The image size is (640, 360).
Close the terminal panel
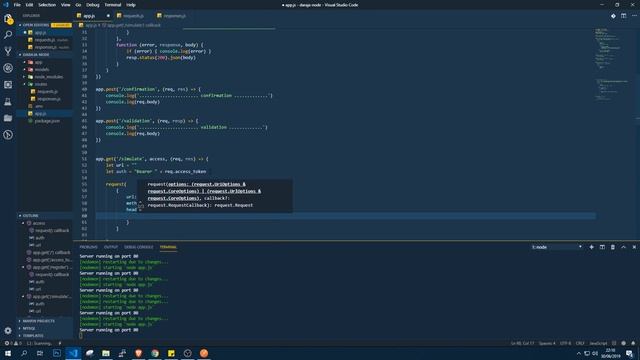tap(634, 247)
